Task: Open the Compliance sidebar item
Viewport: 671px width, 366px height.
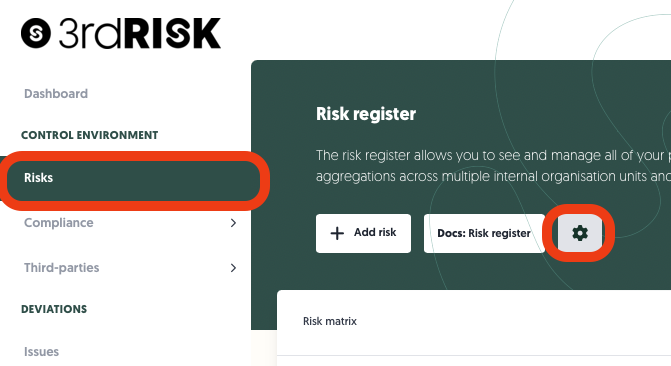Action: (59, 223)
